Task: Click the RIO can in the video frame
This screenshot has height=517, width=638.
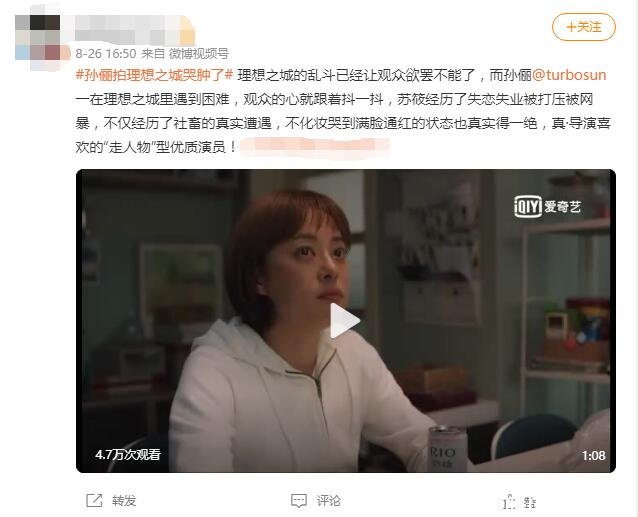Action: (443, 449)
